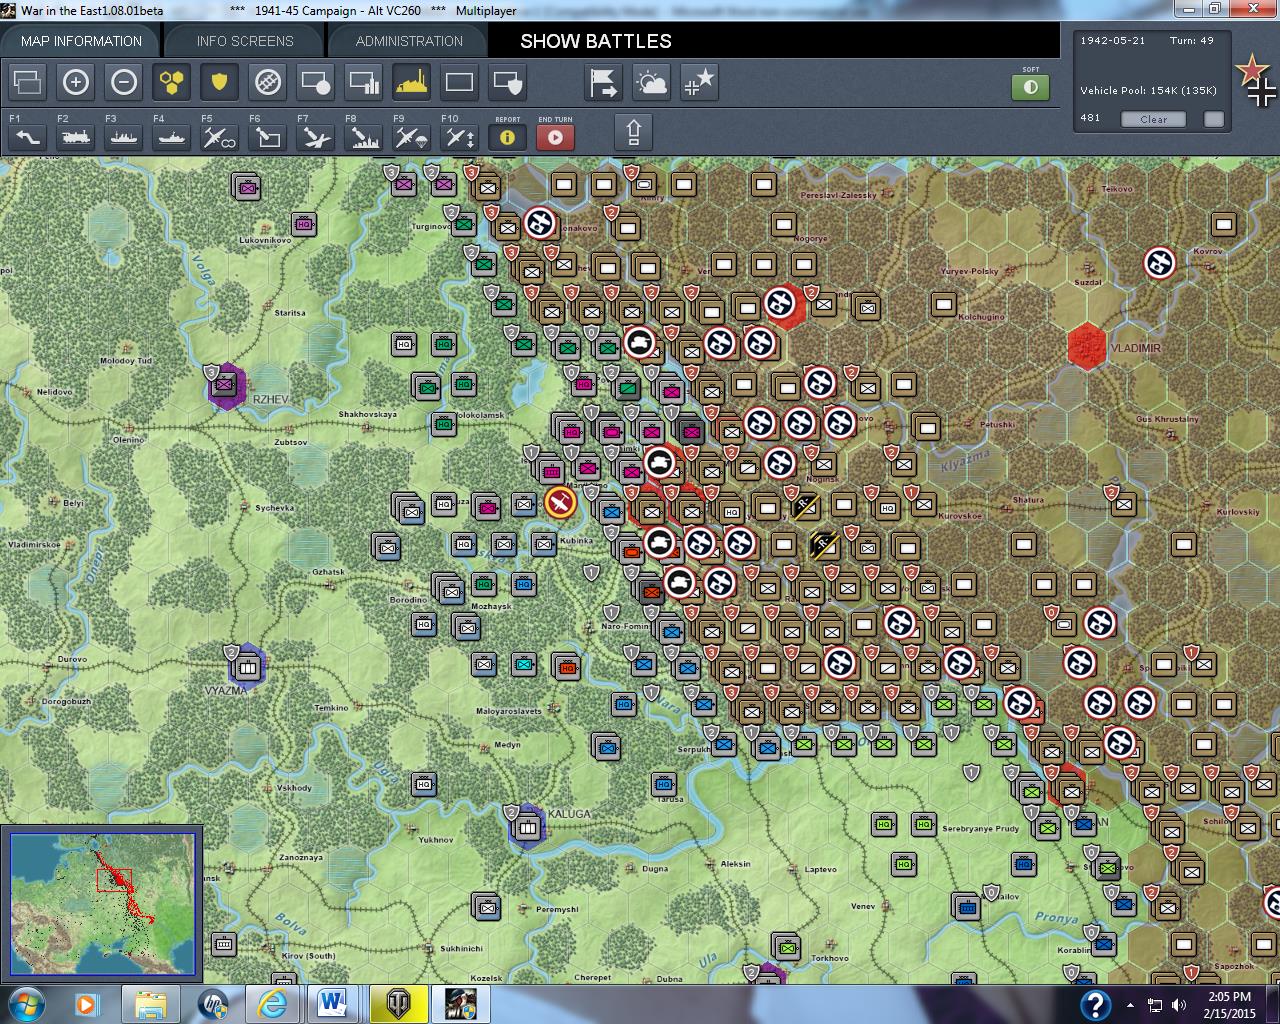The image size is (1280, 1024).
Task: Toggle the yellow hex grid display
Action: coord(172,82)
